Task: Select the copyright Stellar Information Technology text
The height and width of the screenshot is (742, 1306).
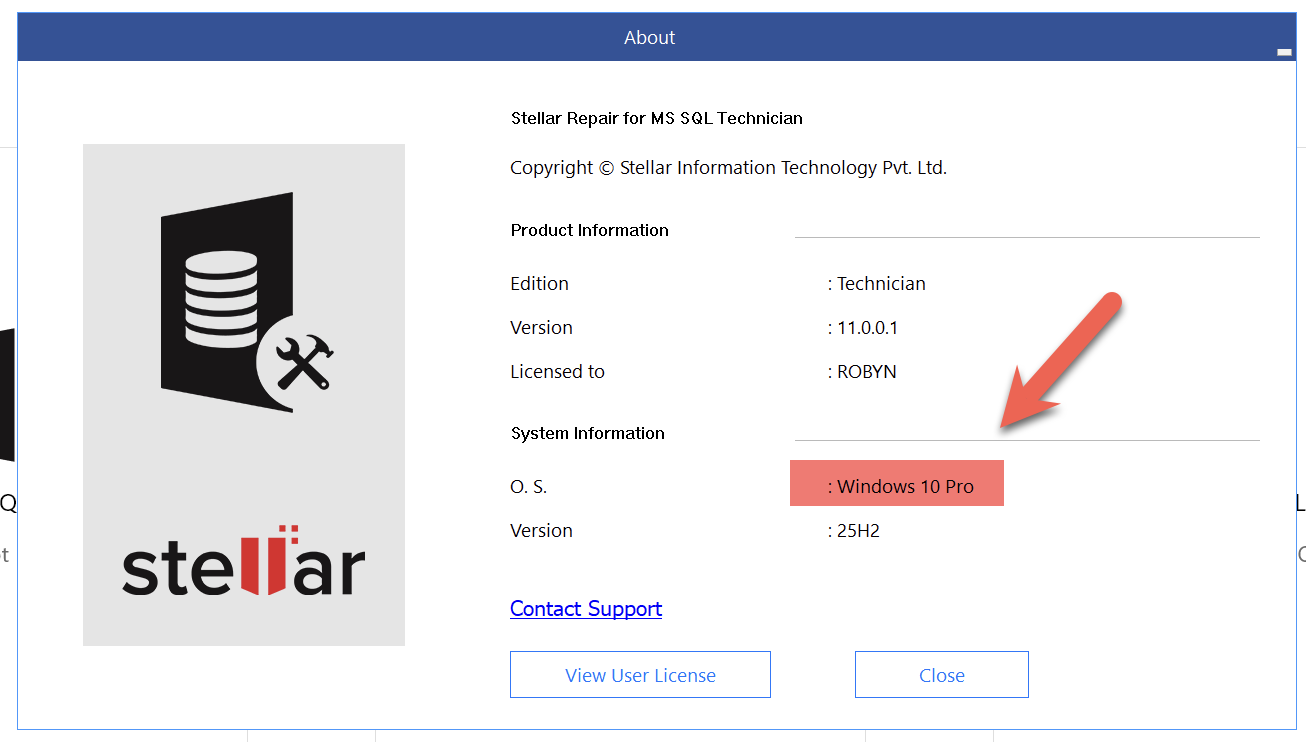Action: [x=728, y=168]
